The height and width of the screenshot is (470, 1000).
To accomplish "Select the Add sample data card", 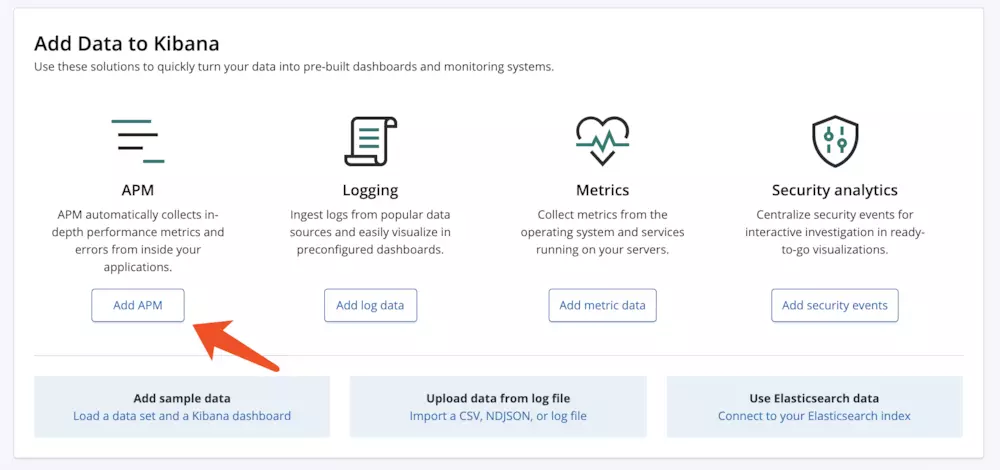I will point(182,407).
